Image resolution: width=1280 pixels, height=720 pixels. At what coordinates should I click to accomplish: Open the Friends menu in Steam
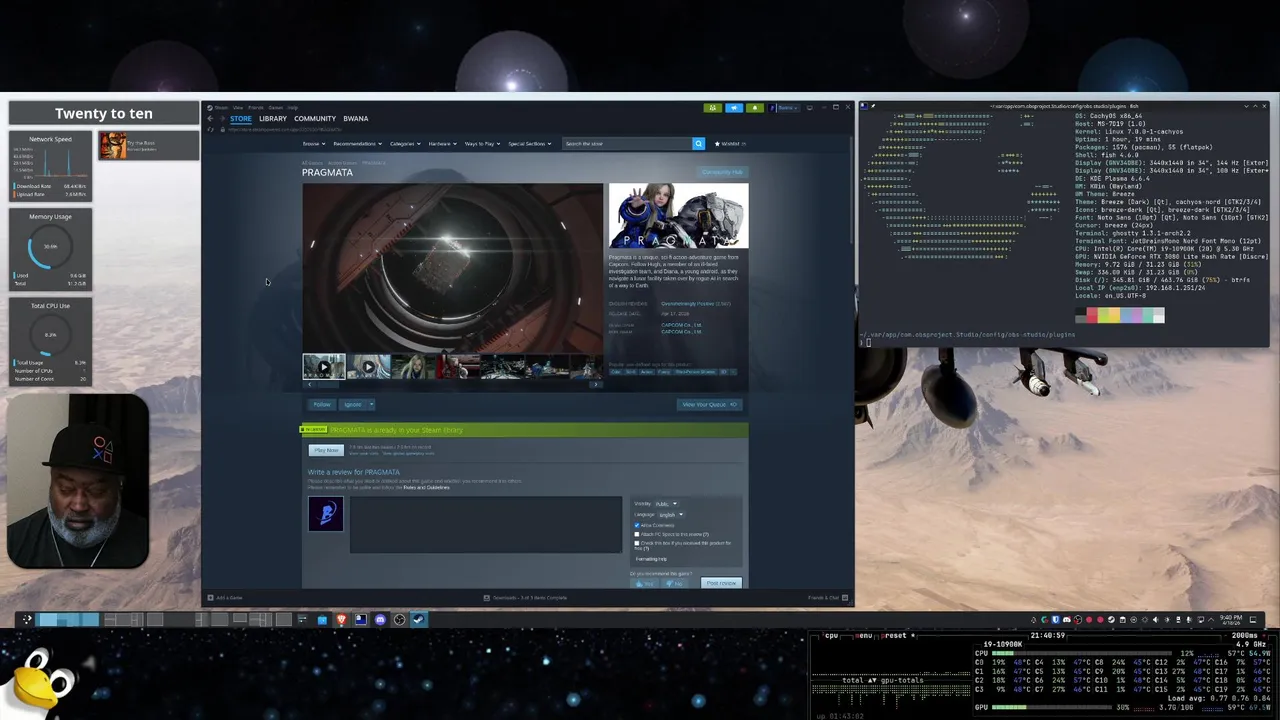click(256, 108)
